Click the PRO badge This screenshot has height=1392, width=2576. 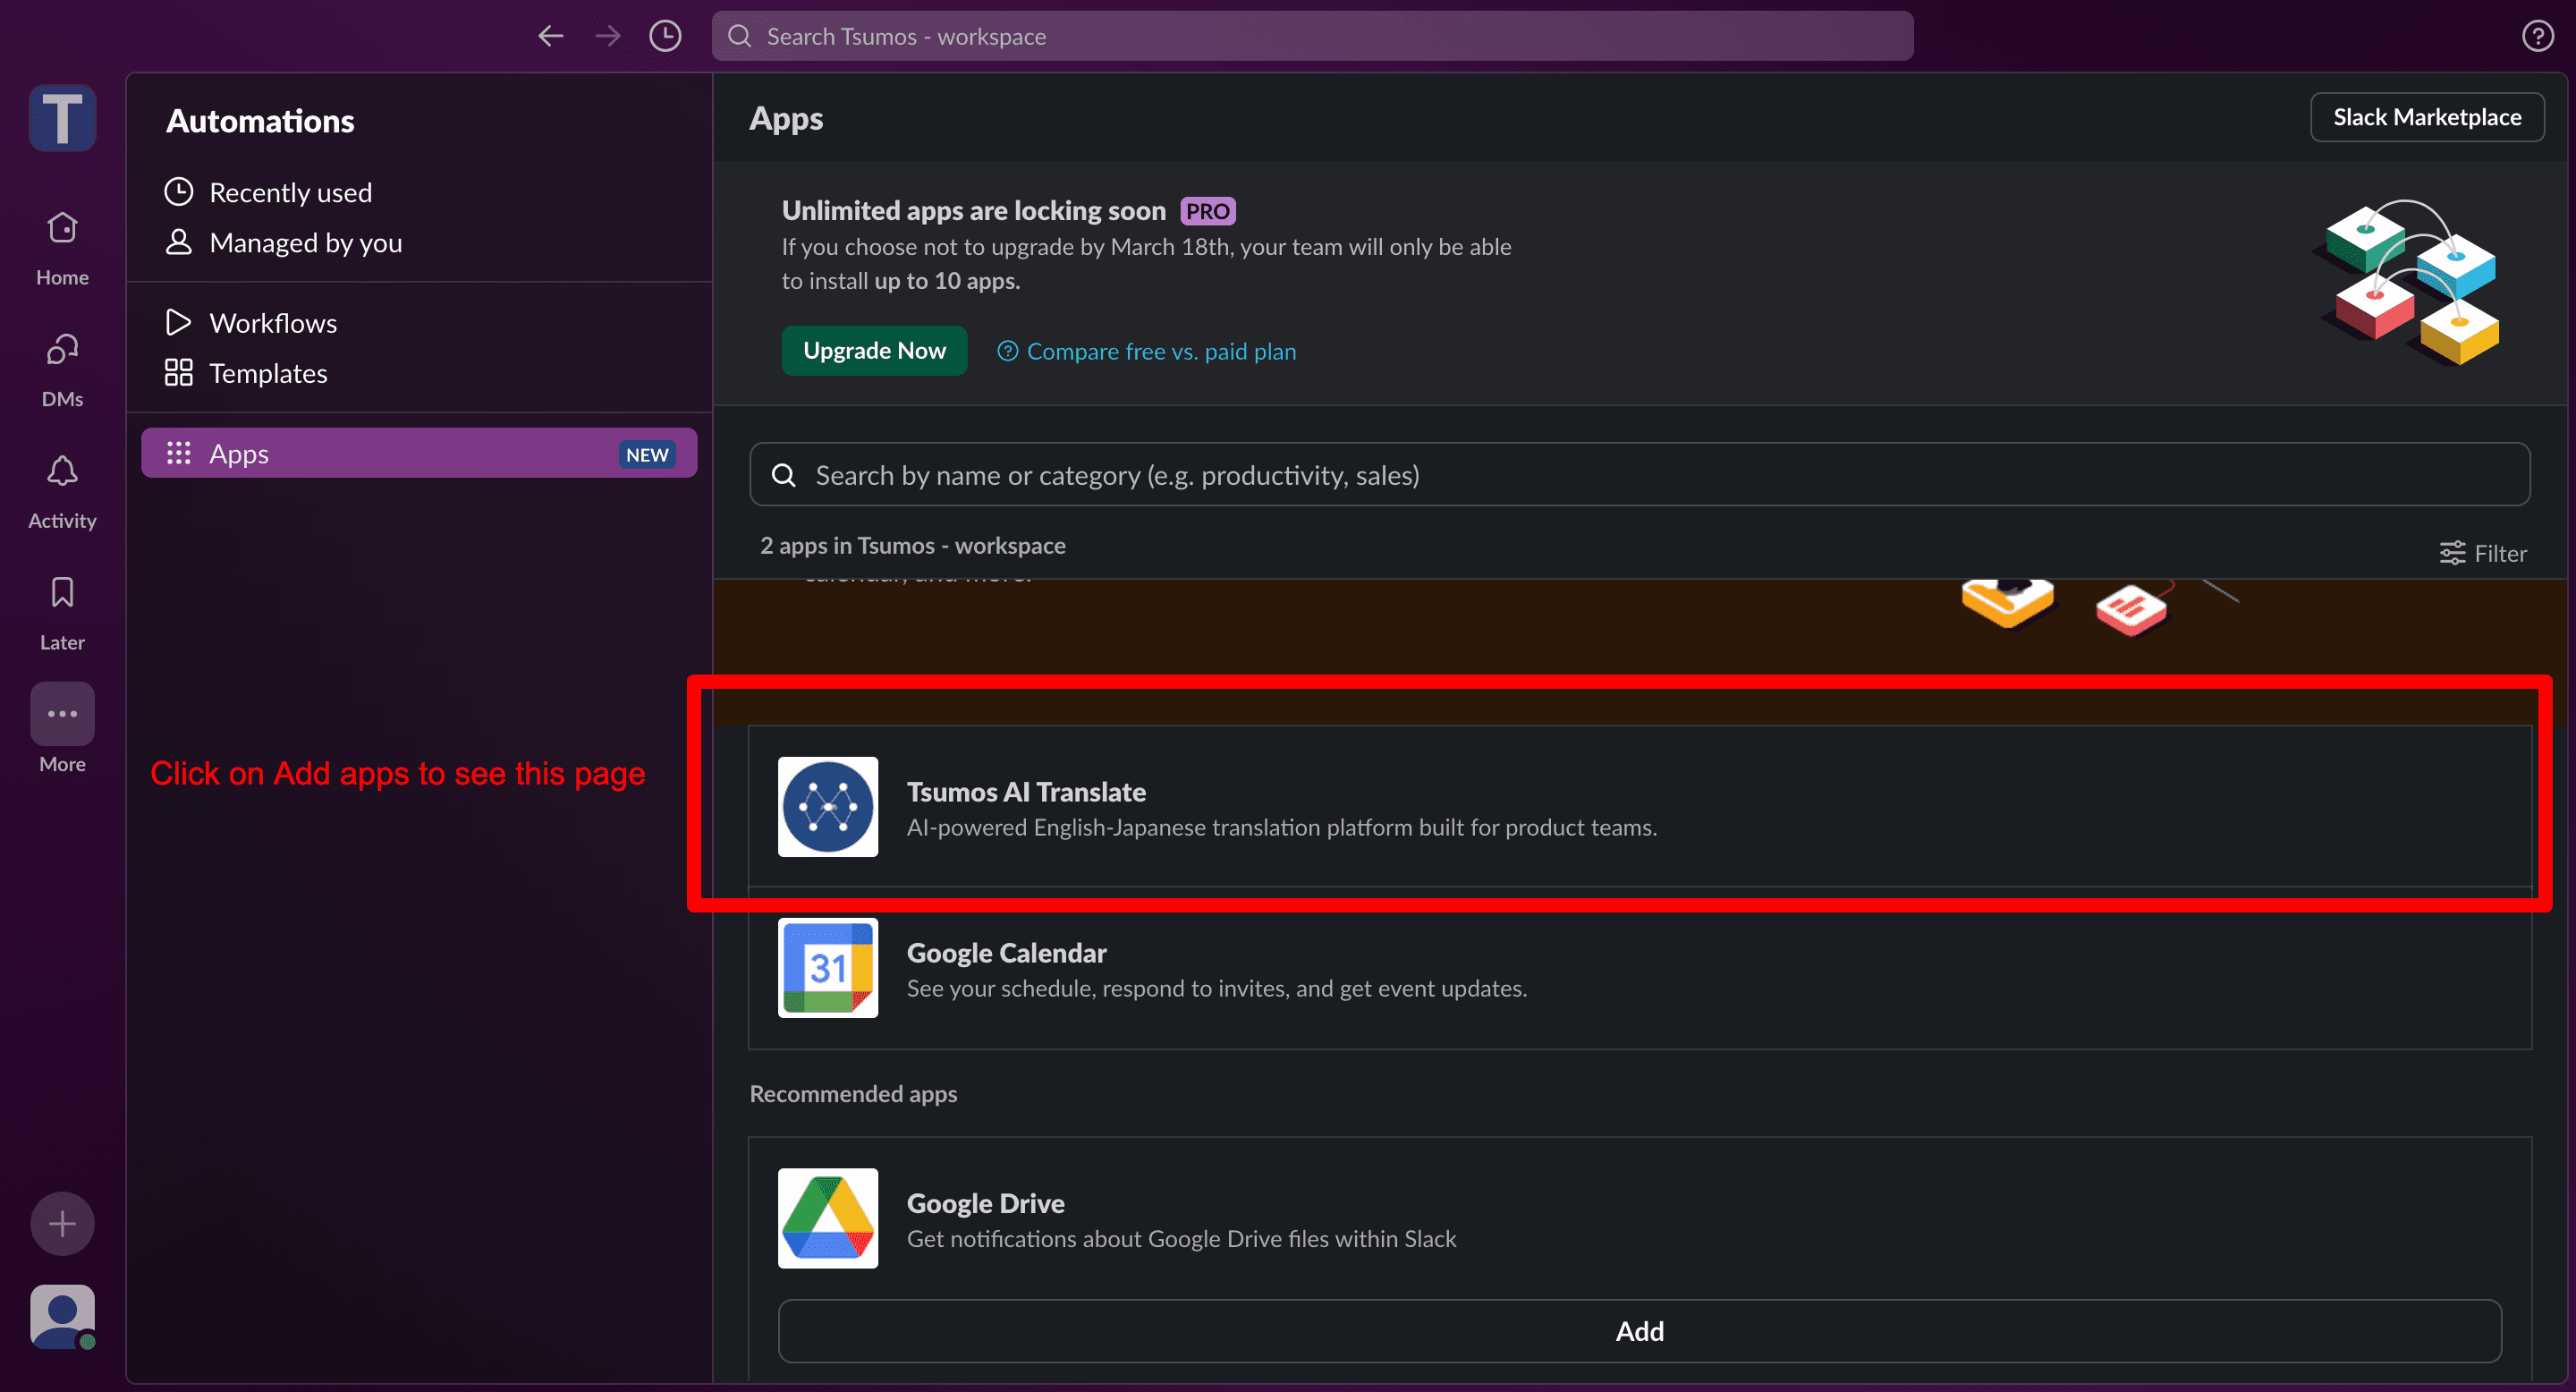[x=1207, y=211]
